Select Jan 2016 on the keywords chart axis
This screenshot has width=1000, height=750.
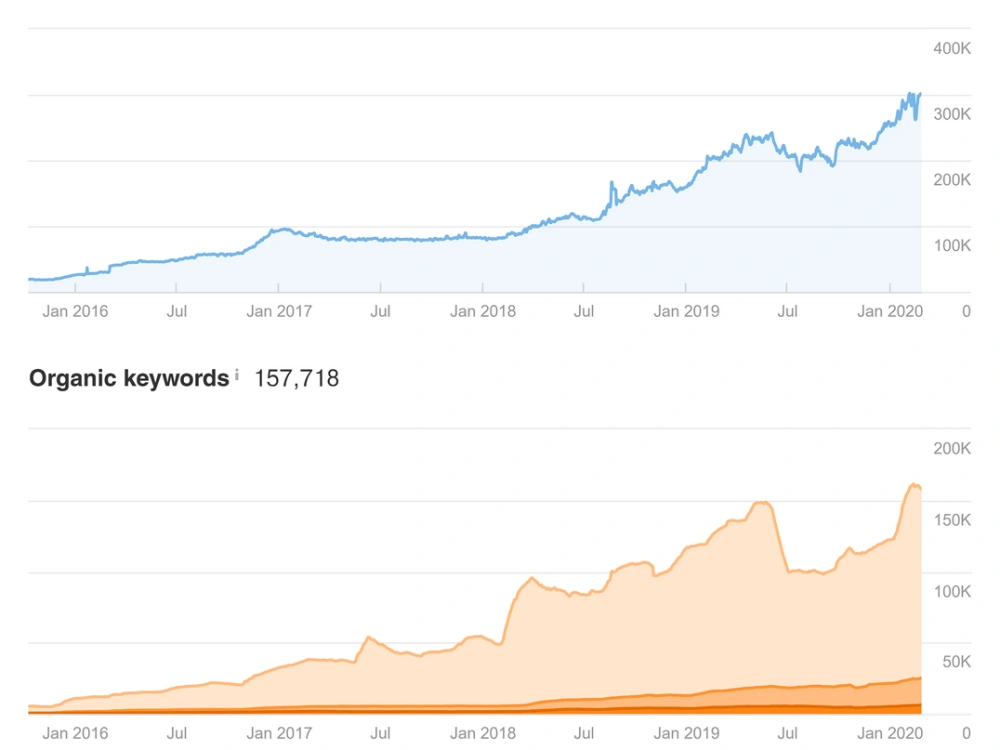tap(75, 733)
